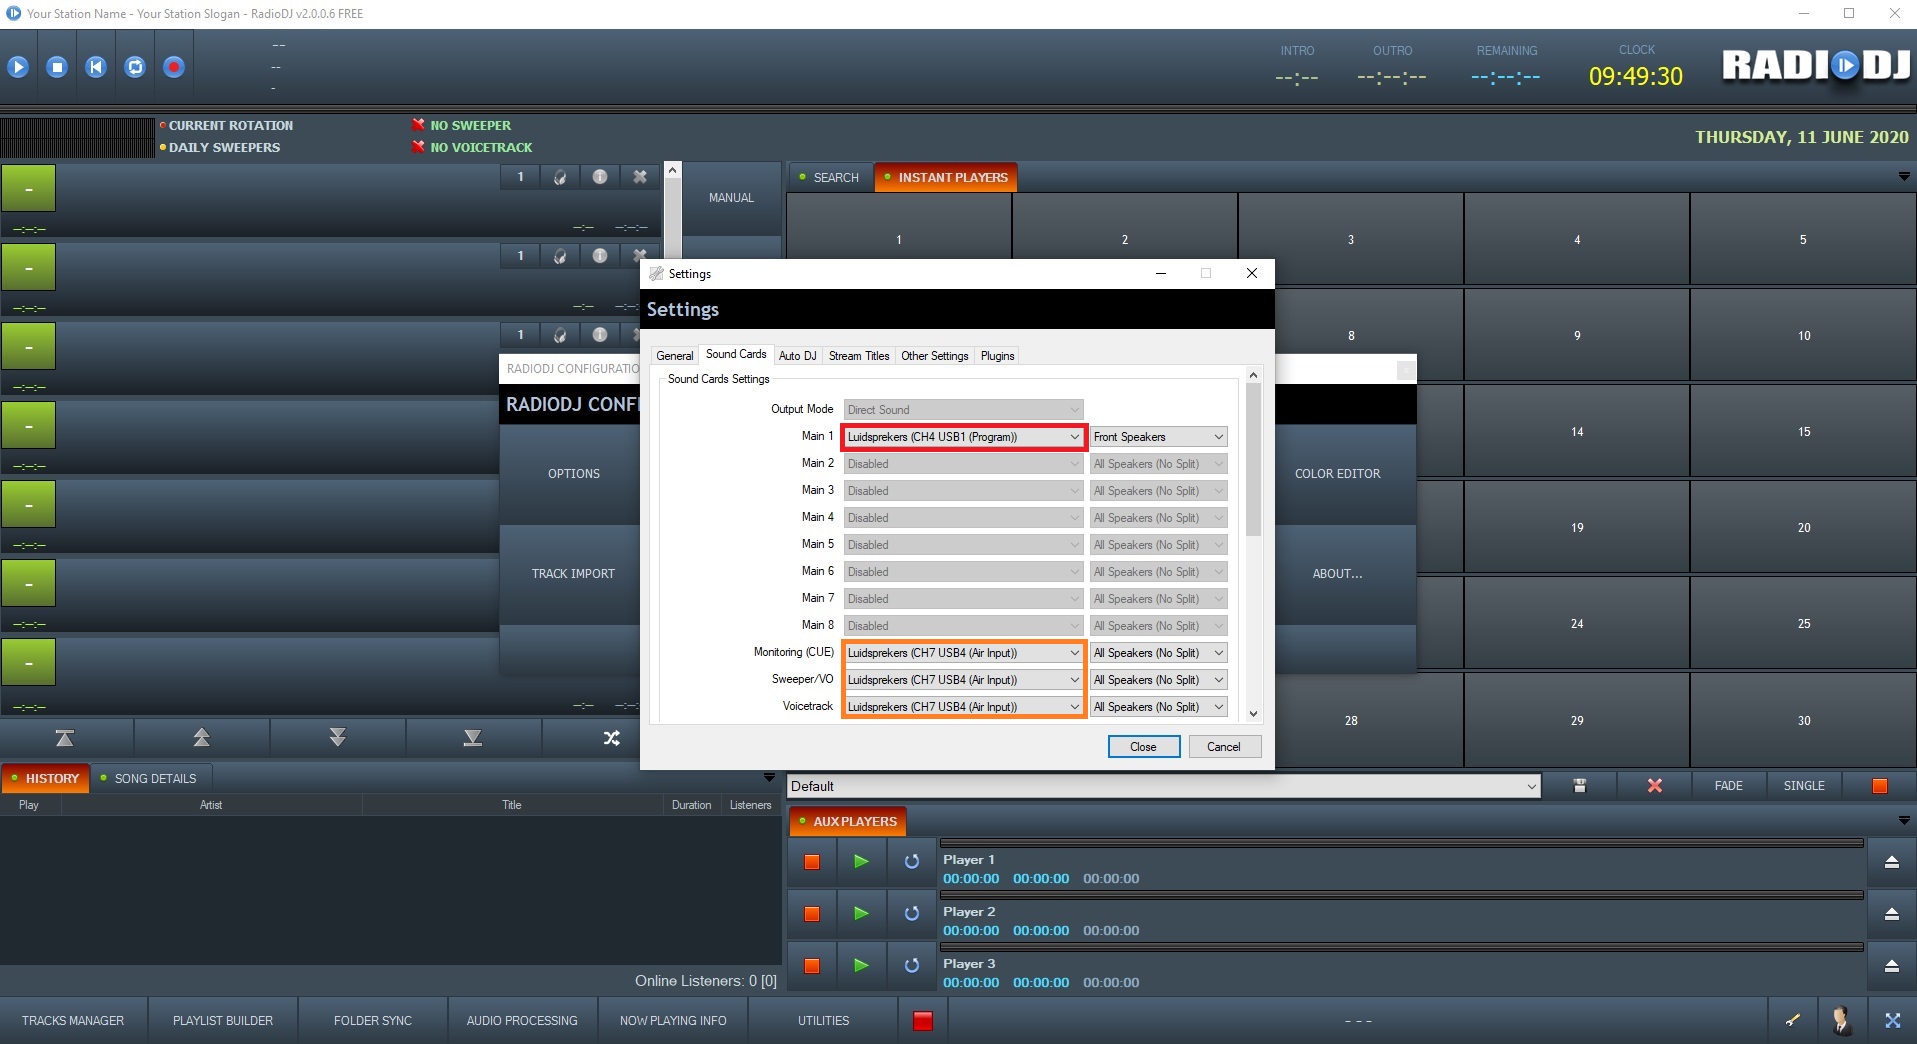The width and height of the screenshot is (1917, 1044).
Task: Toggle loop on Aux Player 3
Action: click(x=911, y=965)
